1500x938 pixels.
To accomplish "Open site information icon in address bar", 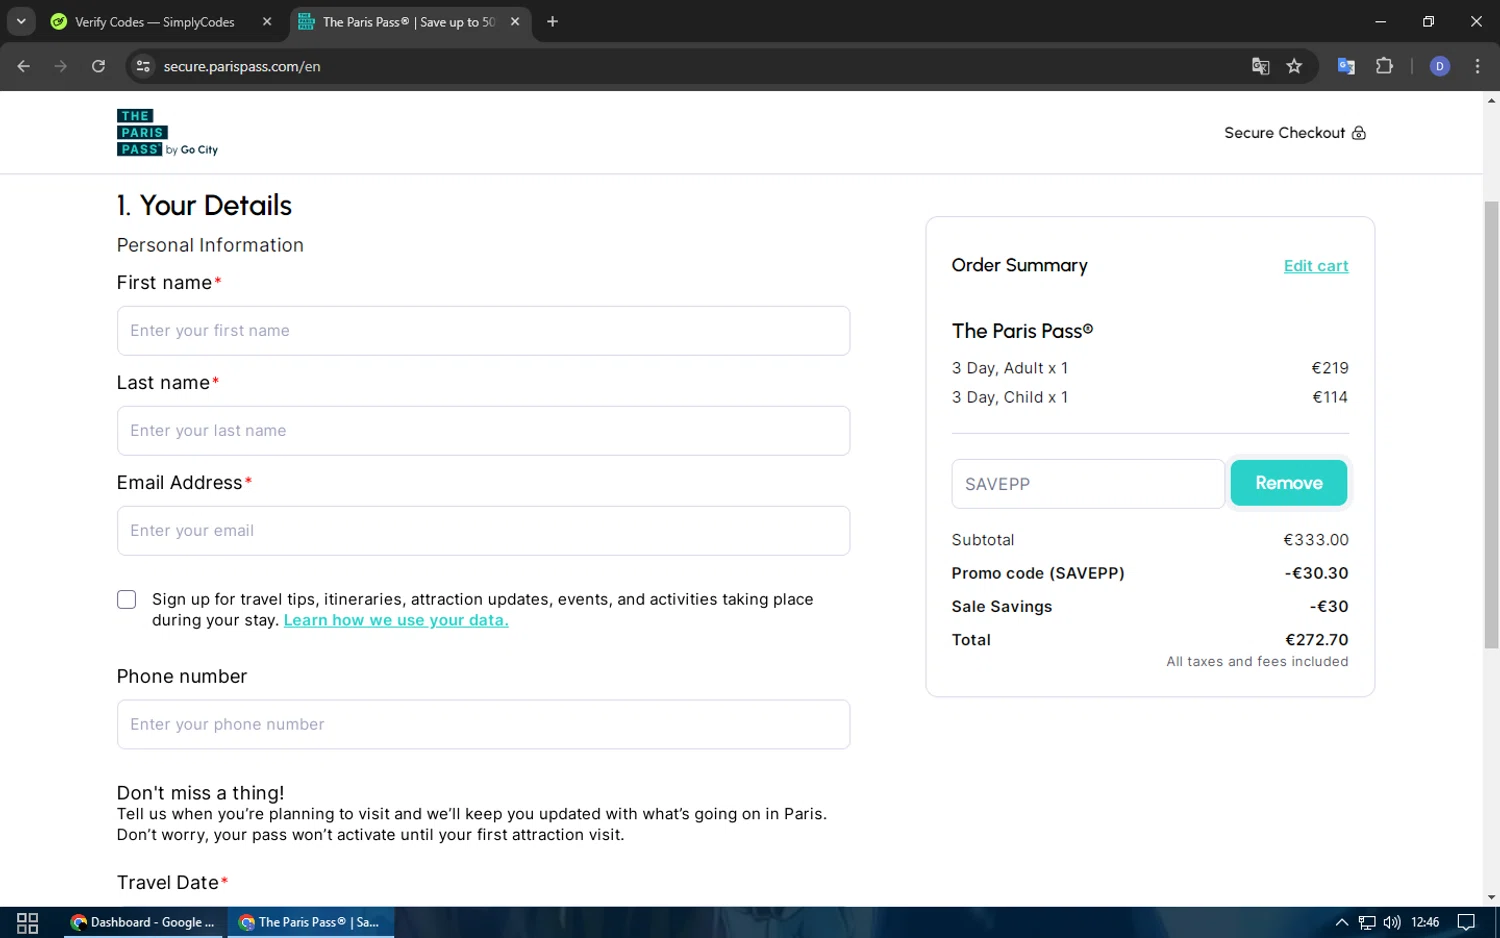I will point(143,66).
